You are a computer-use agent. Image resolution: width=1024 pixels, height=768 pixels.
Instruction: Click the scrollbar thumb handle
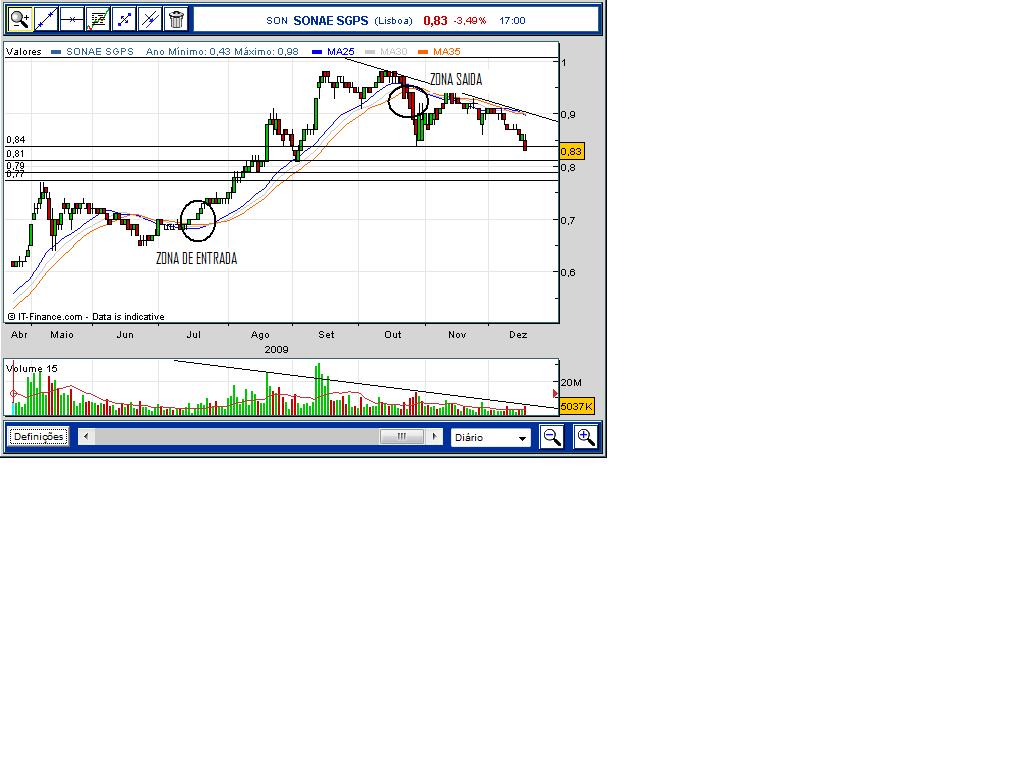click(402, 436)
